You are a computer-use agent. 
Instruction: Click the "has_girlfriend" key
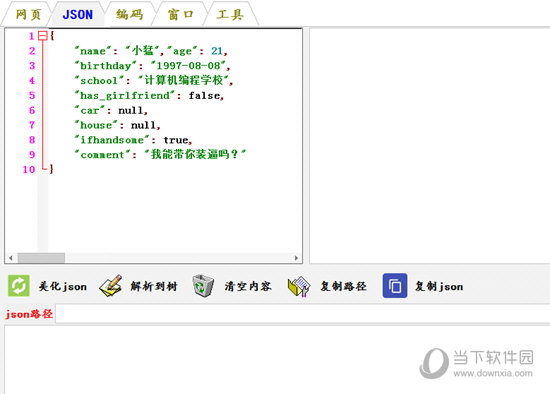pyautogui.click(x=124, y=95)
